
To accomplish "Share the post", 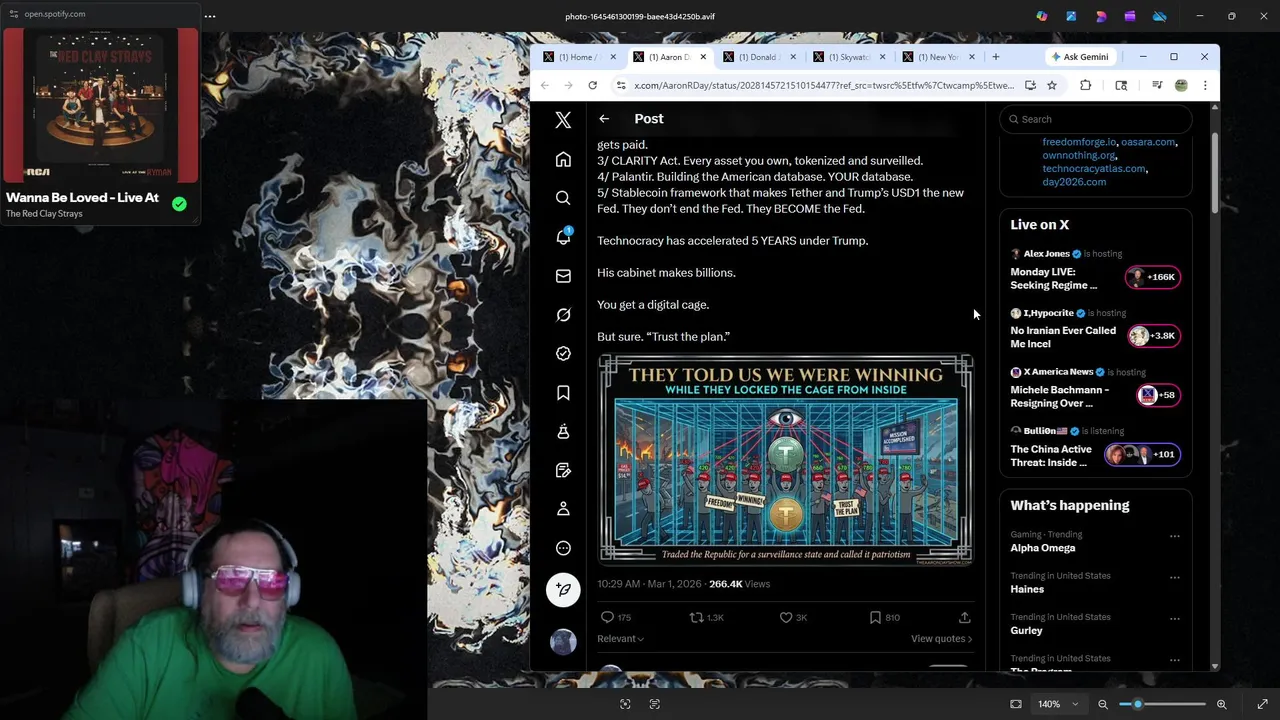I will click(x=964, y=618).
